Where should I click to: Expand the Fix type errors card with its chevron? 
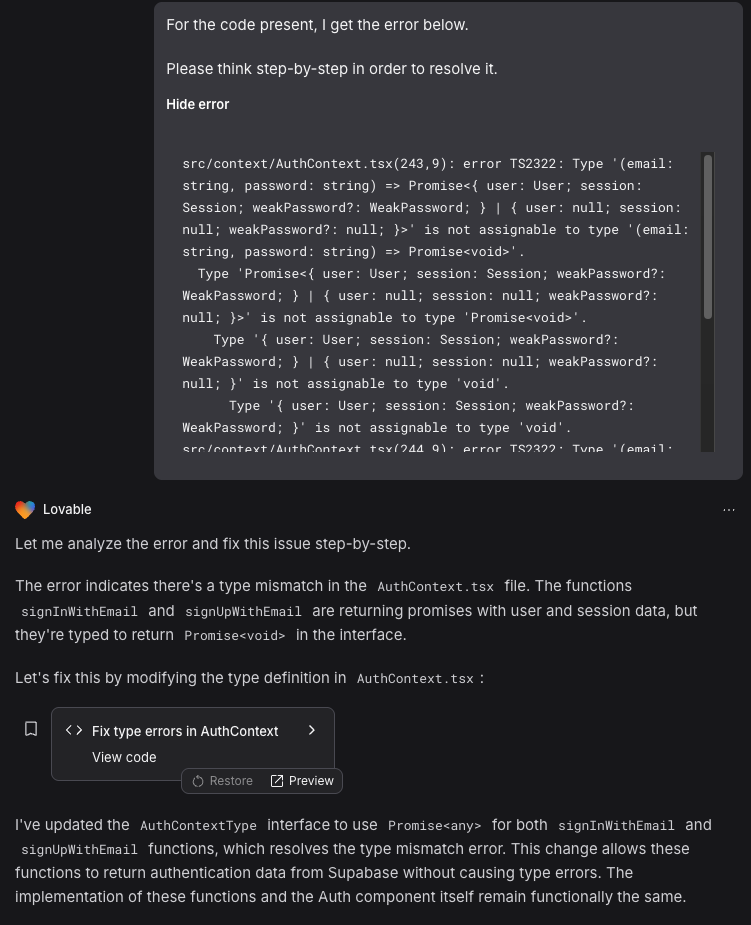311,730
